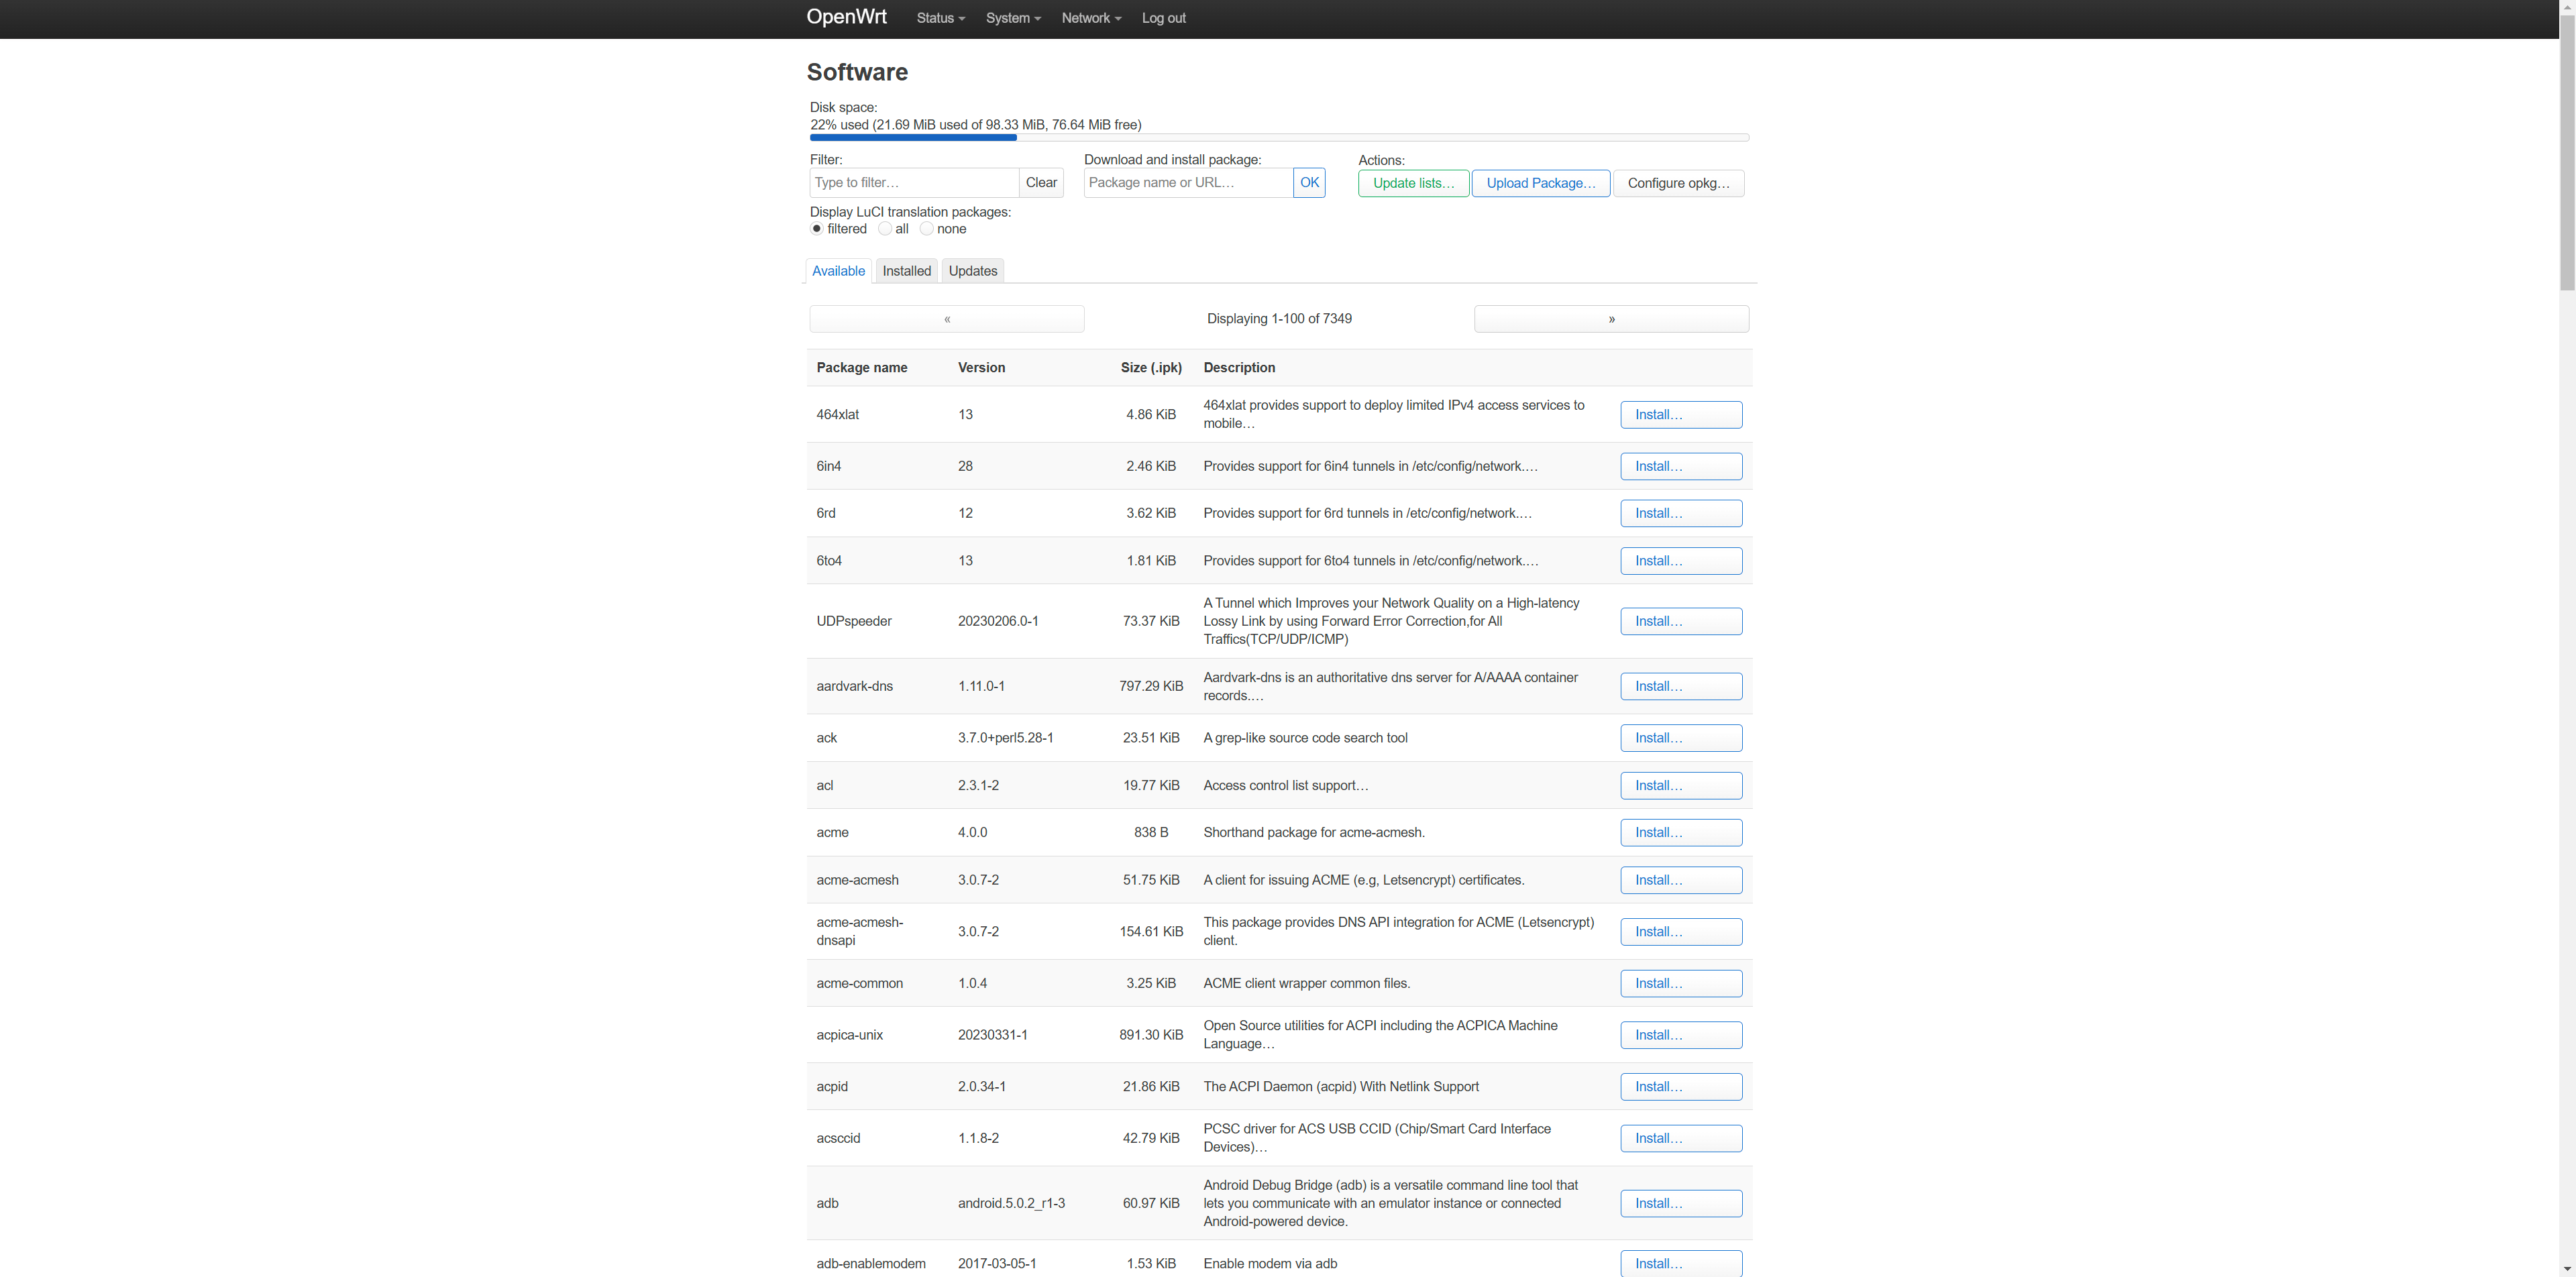
Task: Install the 6to4 package
Action: tap(1681, 561)
